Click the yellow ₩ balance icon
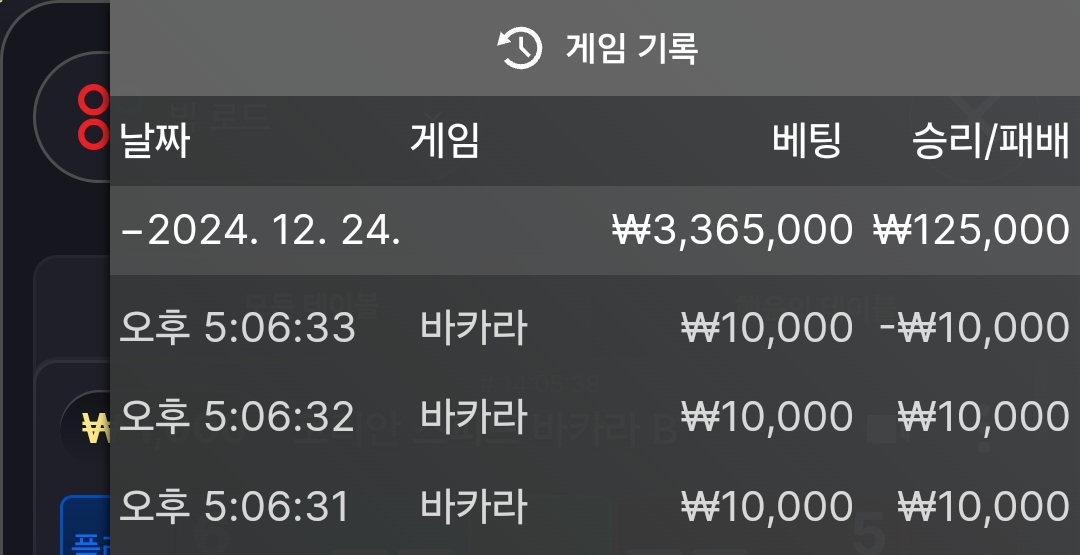The height and width of the screenshot is (555, 1080). pos(96,428)
